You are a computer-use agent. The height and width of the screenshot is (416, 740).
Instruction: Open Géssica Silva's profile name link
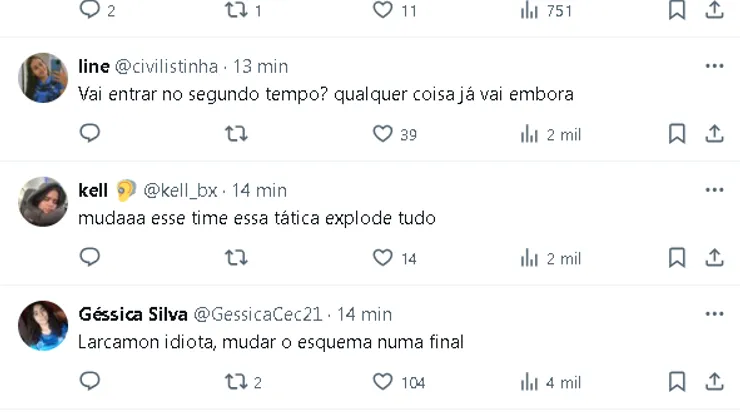(x=131, y=314)
